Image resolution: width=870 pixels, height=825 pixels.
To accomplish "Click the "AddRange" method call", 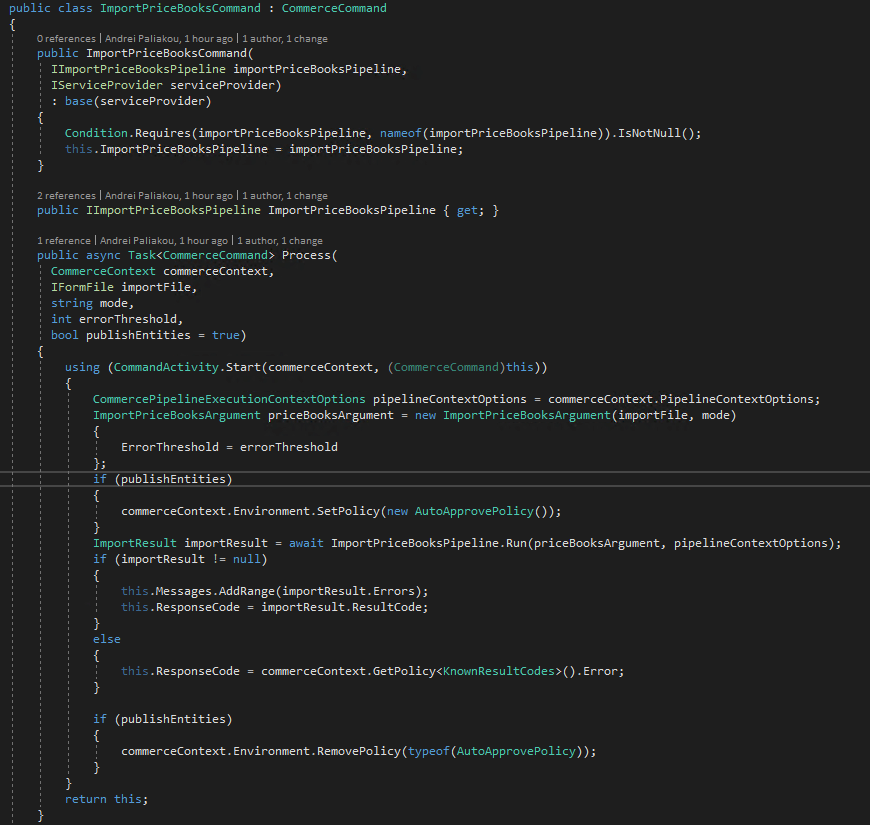I will pyautogui.click(x=247, y=591).
